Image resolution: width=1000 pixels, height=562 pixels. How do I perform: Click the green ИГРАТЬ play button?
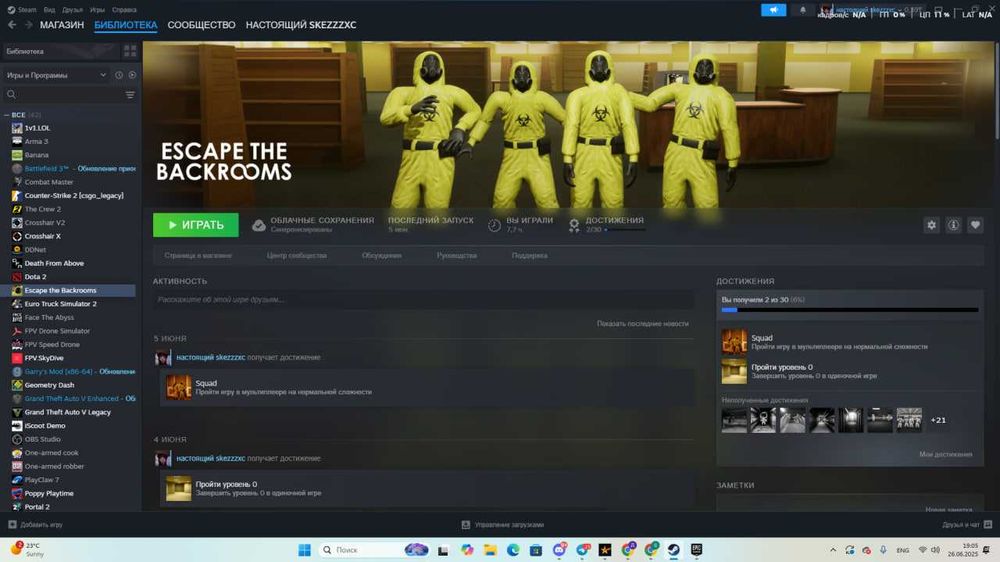[x=196, y=225]
